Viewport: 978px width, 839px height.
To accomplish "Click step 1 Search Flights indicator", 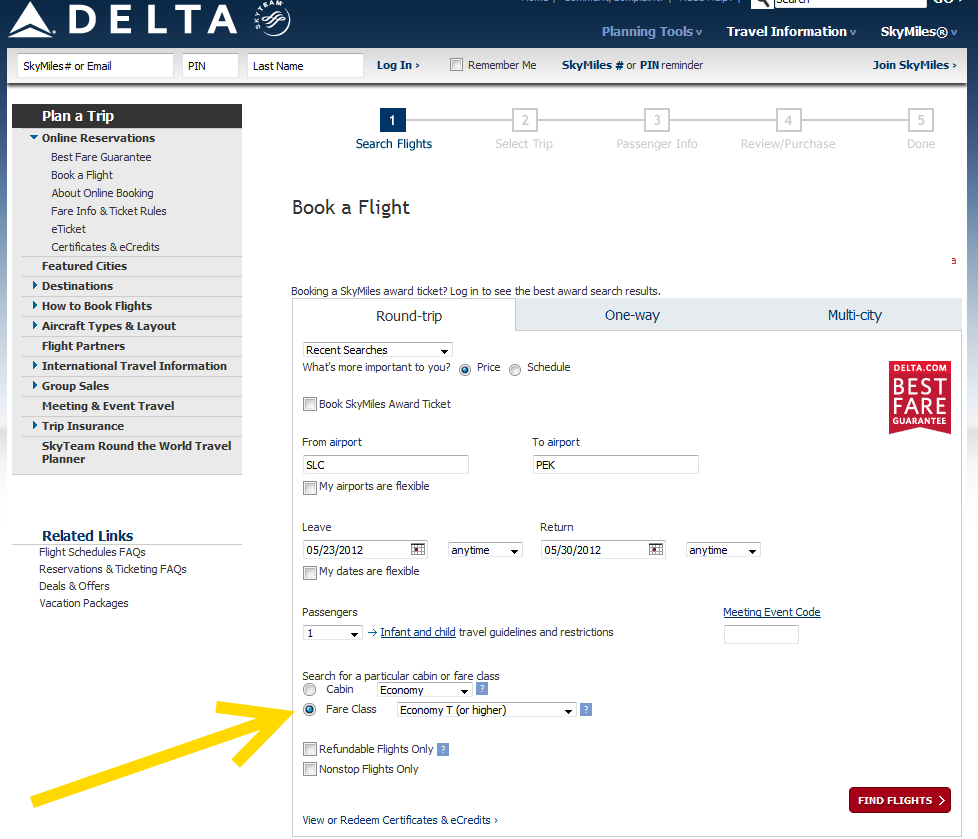I will click(x=393, y=121).
